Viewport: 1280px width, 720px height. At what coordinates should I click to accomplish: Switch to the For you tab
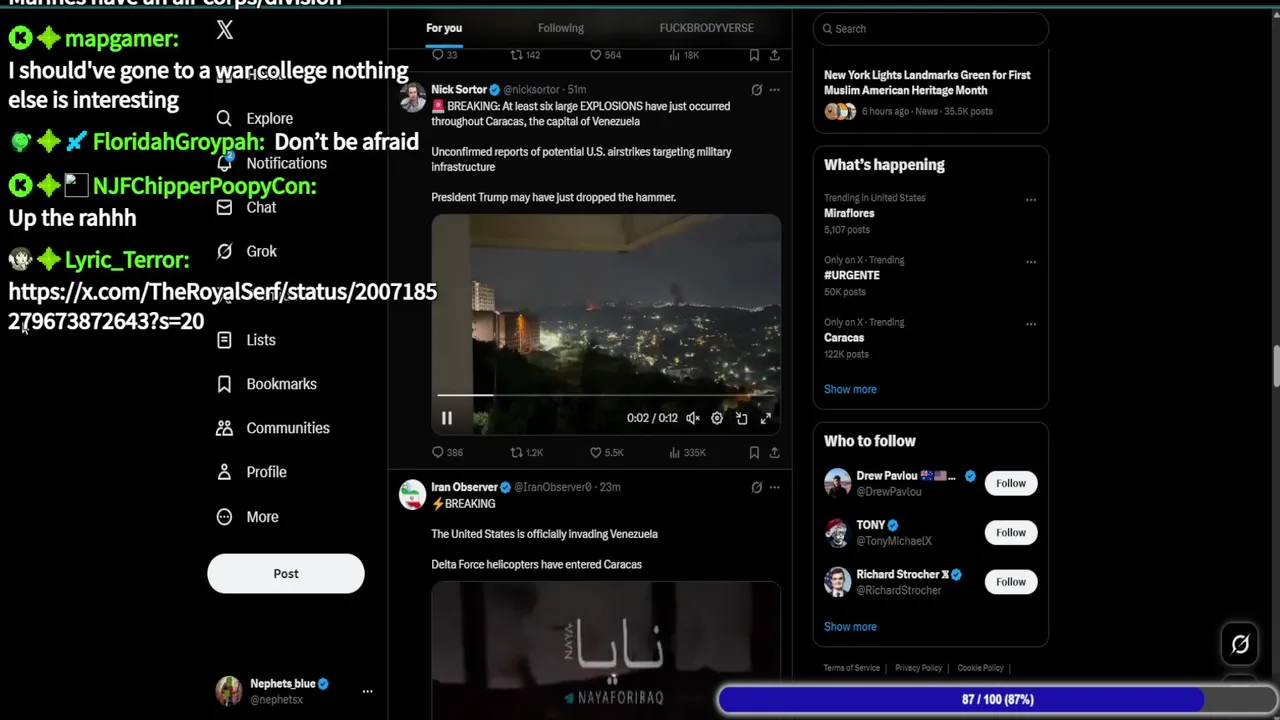point(444,28)
